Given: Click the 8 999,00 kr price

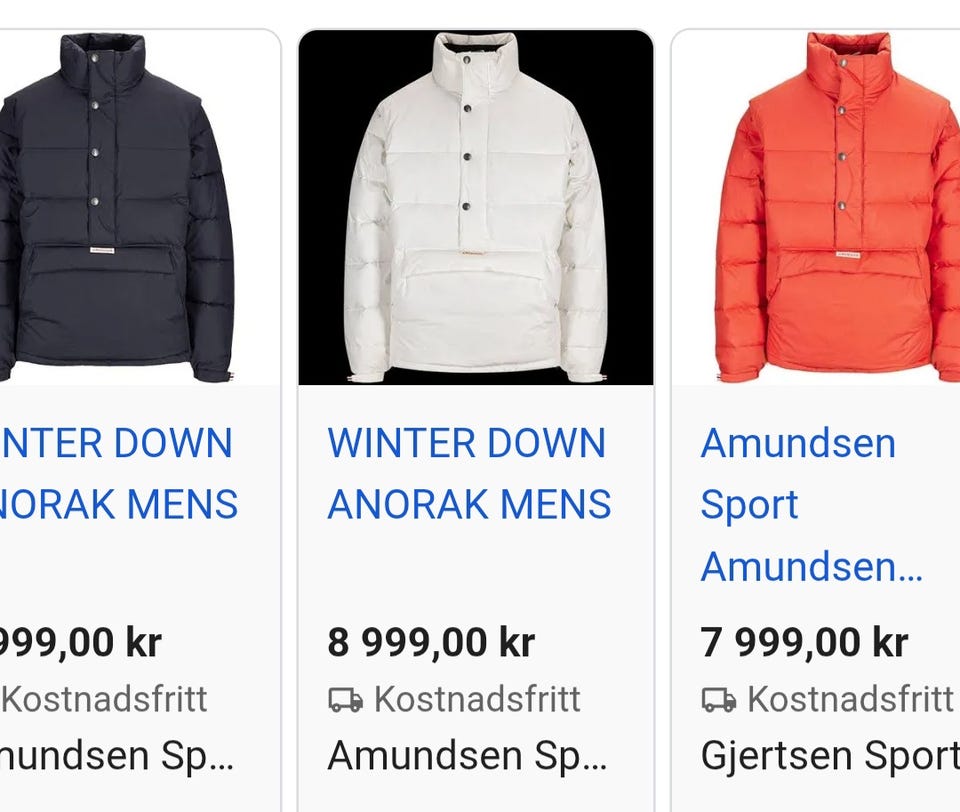Looking at the screenshot, I should click(x=432, y=642).
